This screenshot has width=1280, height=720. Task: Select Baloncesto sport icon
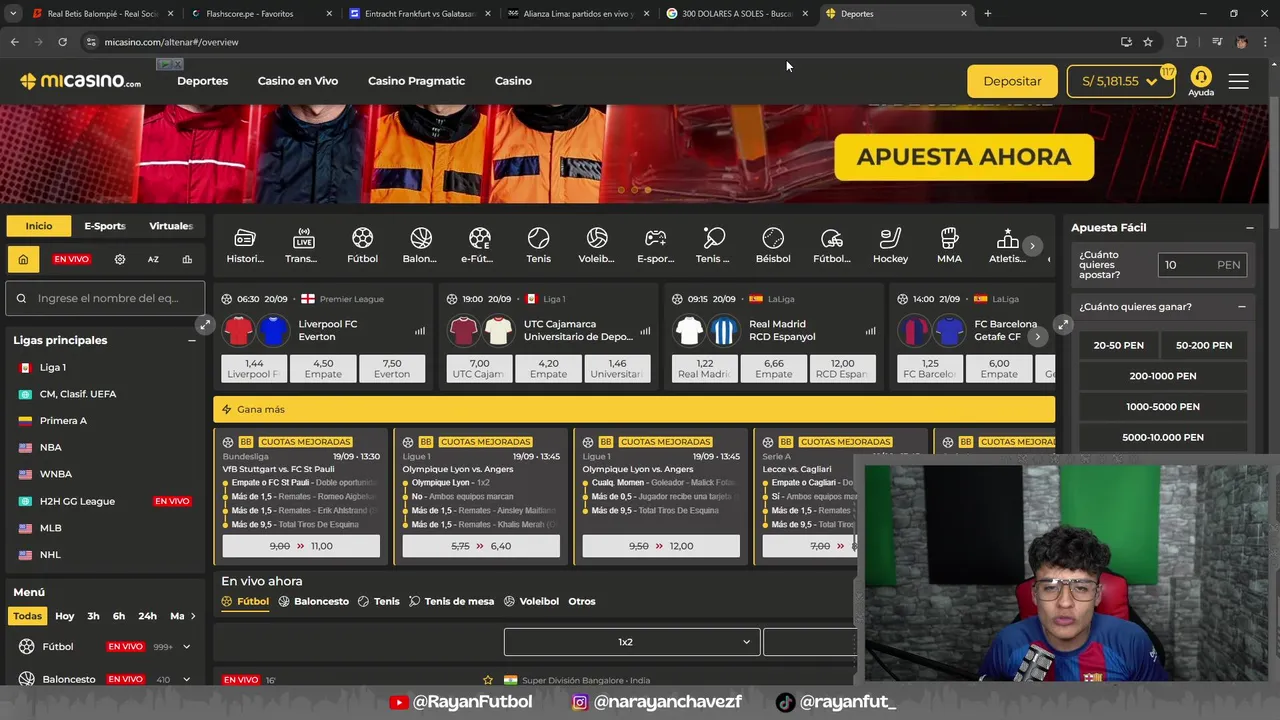(x=420, y=245)
